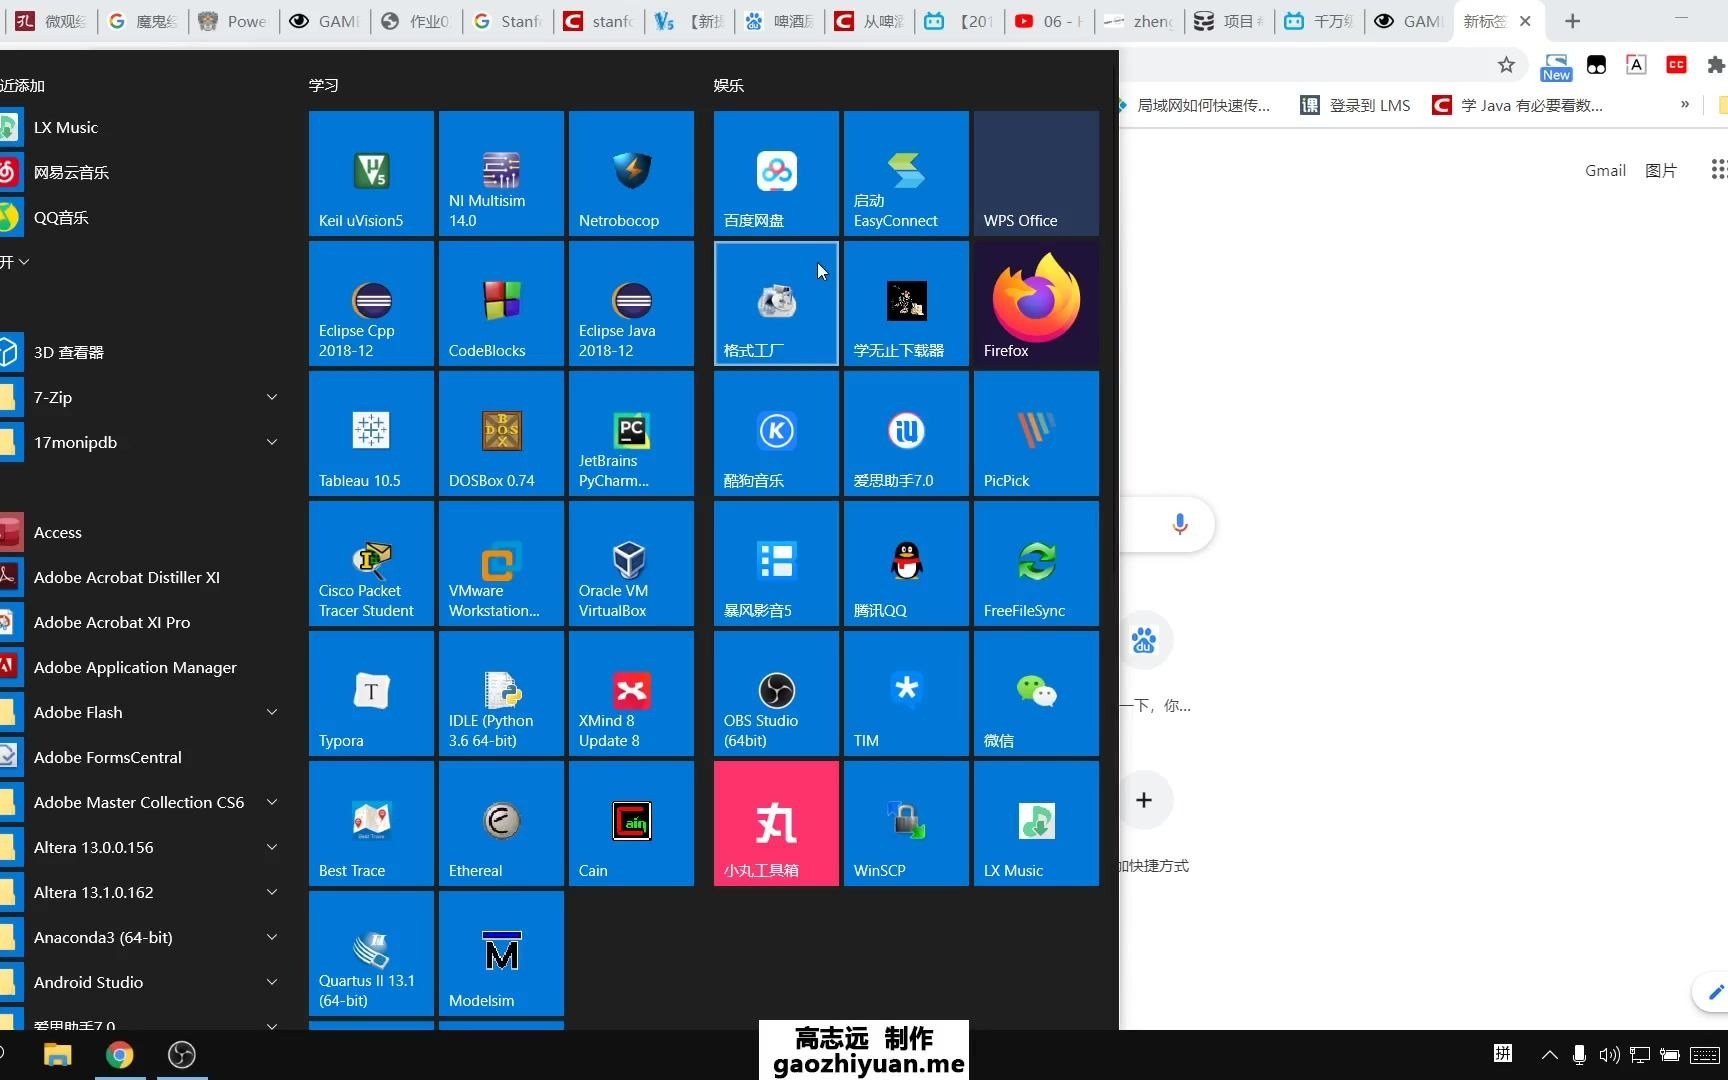Open Cisco Packet Tracer Student tile
The width and height of the screenshot is (1728, 1080).
(x=371, y=563)
